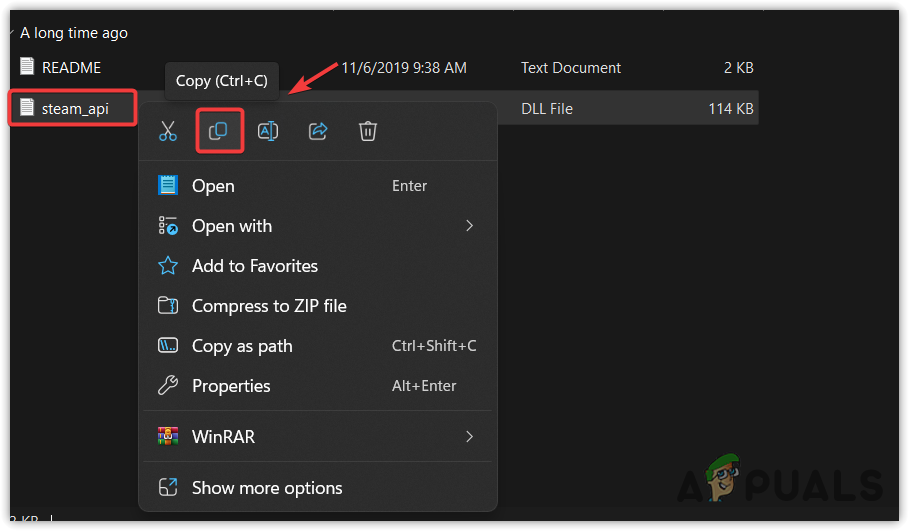Choose Open from the context menu
909x531 pixels.
coord(318,186)
